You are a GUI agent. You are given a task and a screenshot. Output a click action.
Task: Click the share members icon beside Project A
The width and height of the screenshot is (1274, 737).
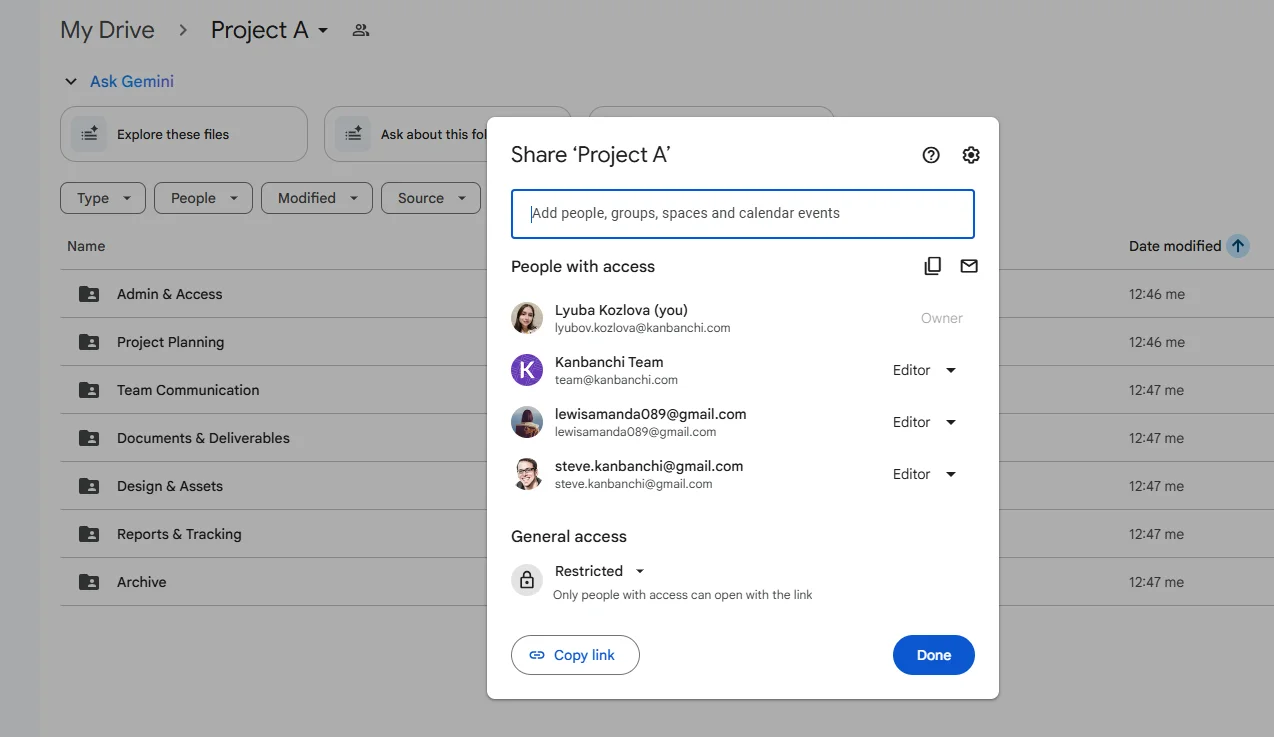coord(360,30)
